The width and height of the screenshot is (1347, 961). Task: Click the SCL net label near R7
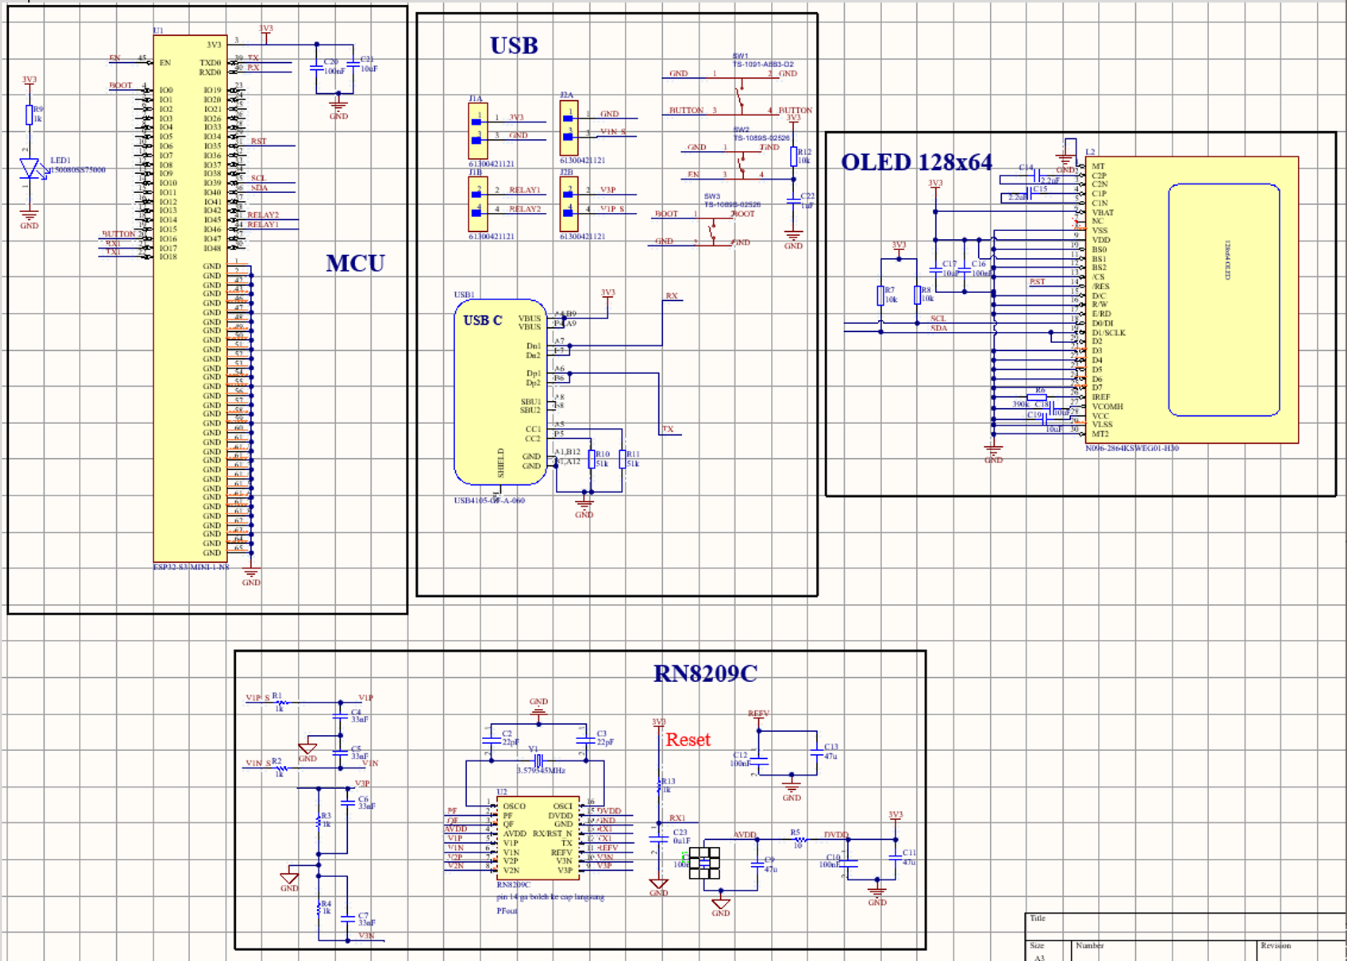pos(937,319)
